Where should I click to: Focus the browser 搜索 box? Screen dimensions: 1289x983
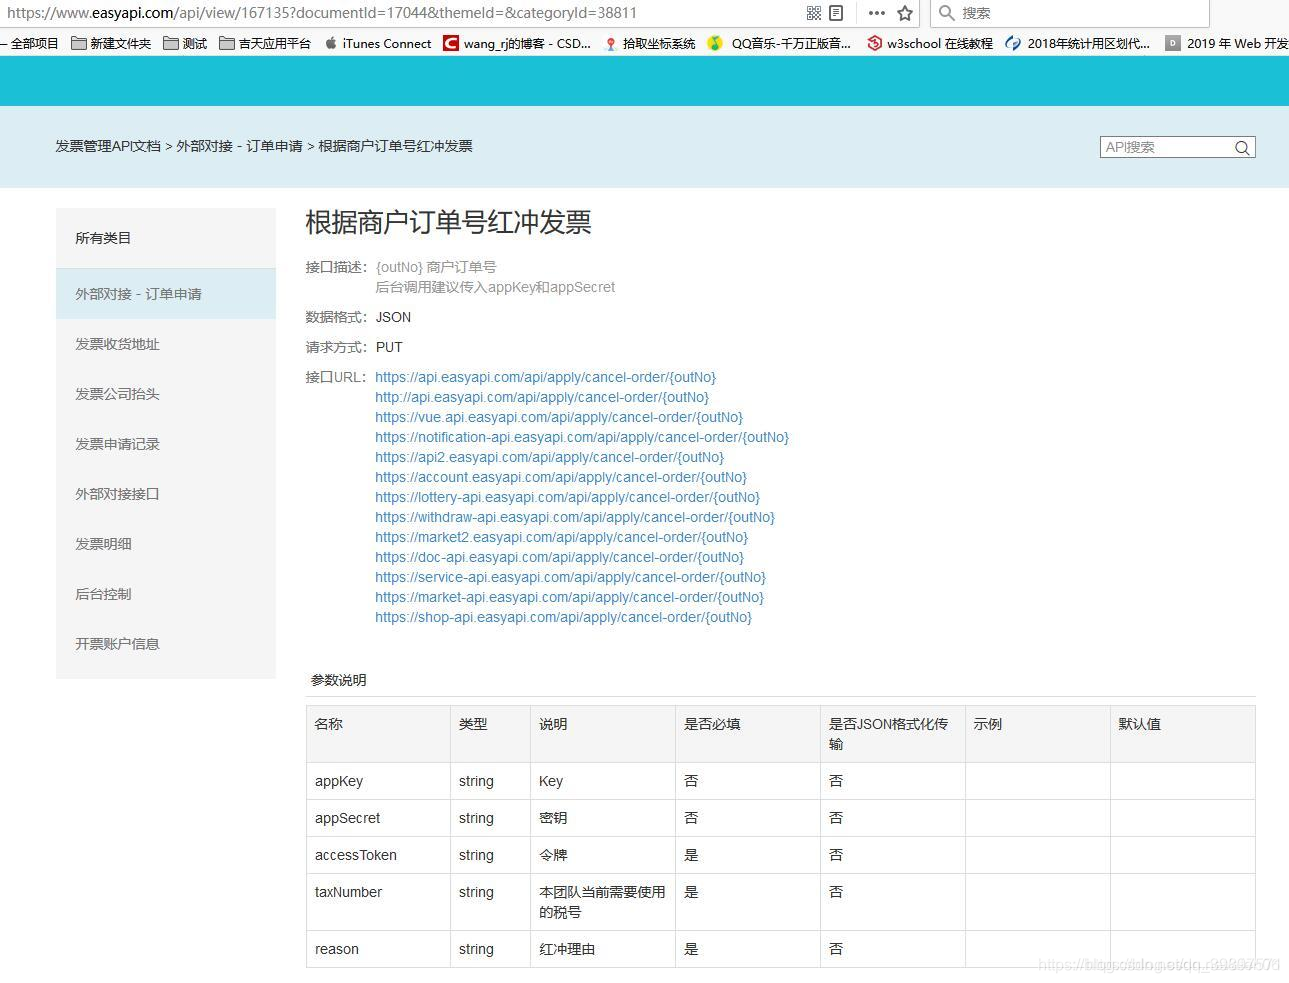[1070, 13]
